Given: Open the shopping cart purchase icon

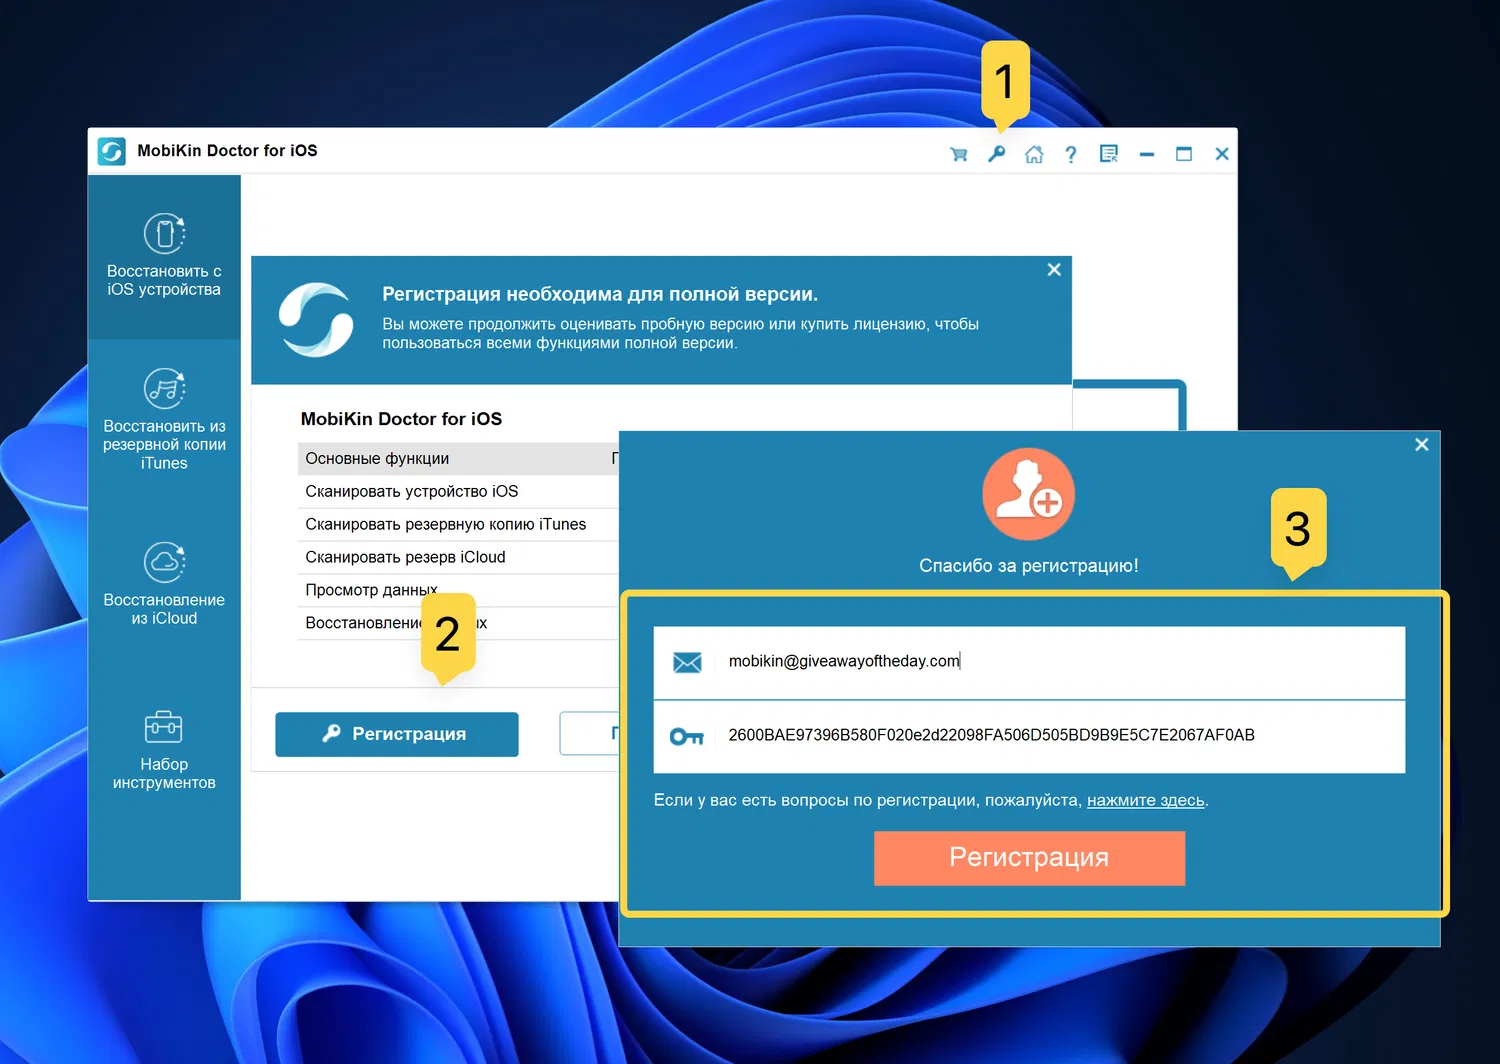Looking at the screenshot, I should (959, 154).
